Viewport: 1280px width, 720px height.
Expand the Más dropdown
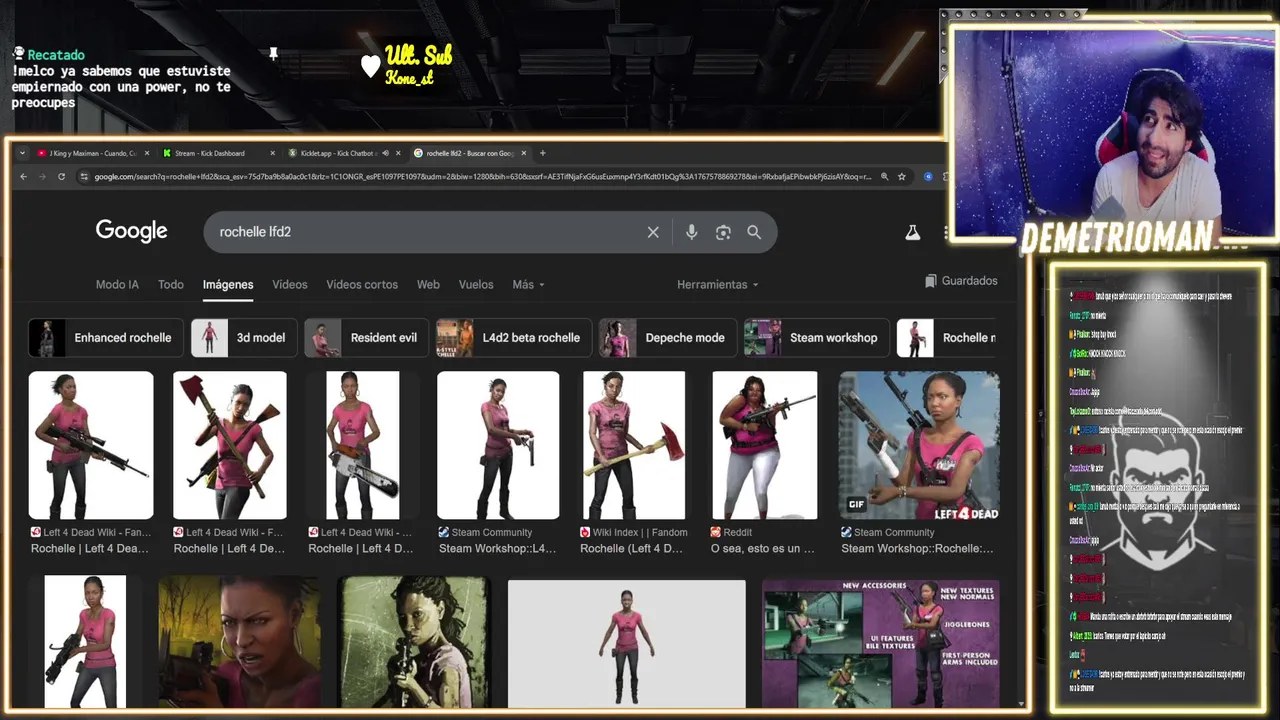click(528, 285)
